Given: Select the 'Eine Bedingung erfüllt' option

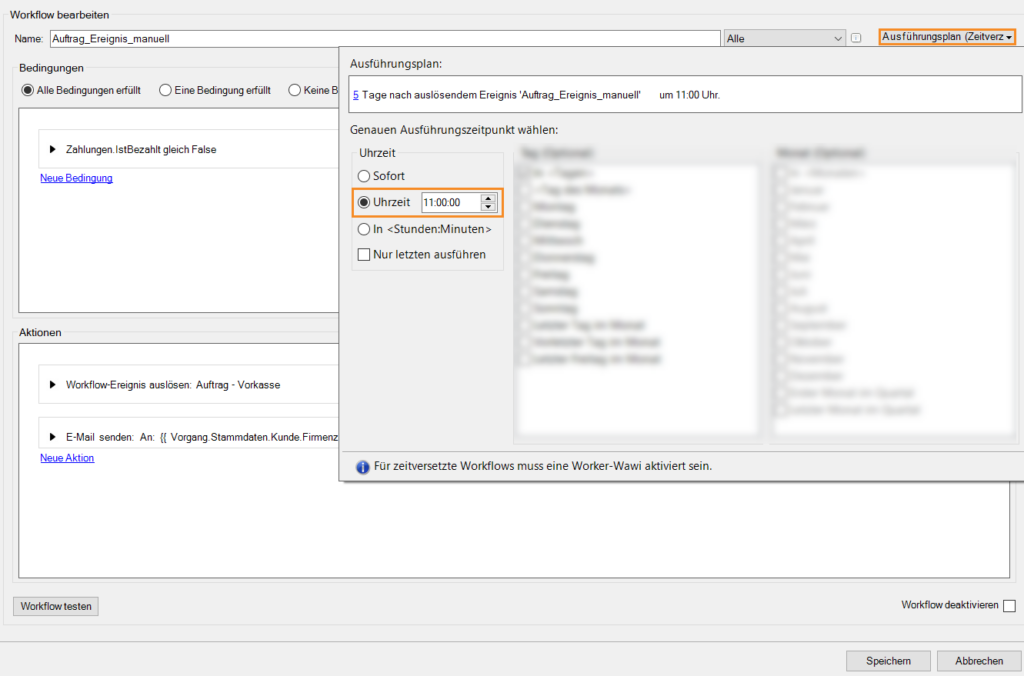Looking at the screenshot, I should (166, 90).
